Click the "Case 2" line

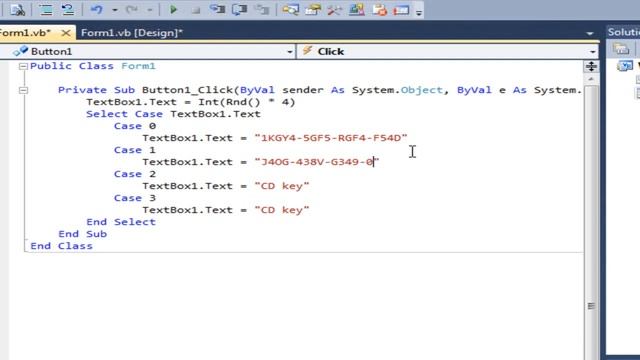[x=135, y=174]
